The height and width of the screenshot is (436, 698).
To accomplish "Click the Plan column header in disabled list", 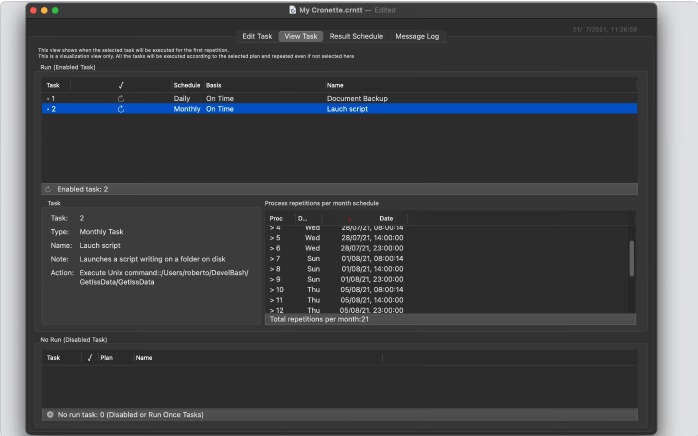I will coord(106,358).
